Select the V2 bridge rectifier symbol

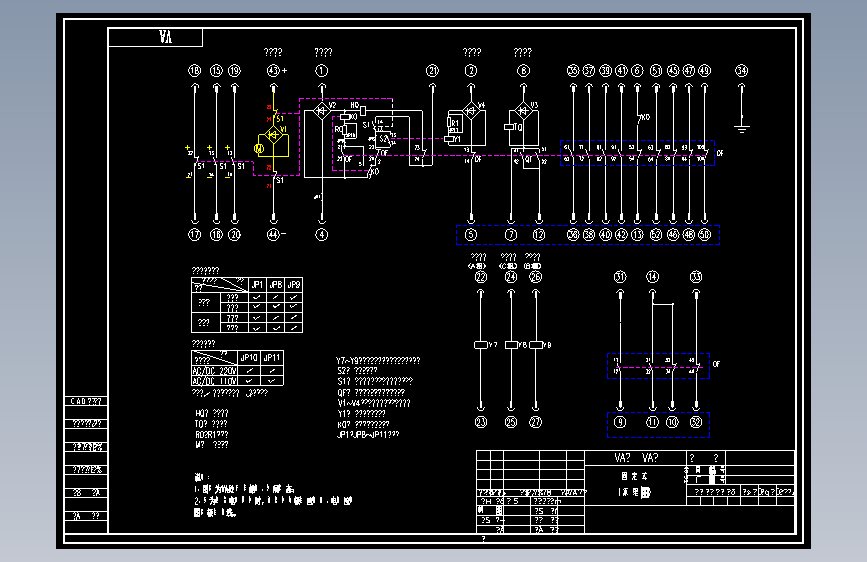coord(322,111)
